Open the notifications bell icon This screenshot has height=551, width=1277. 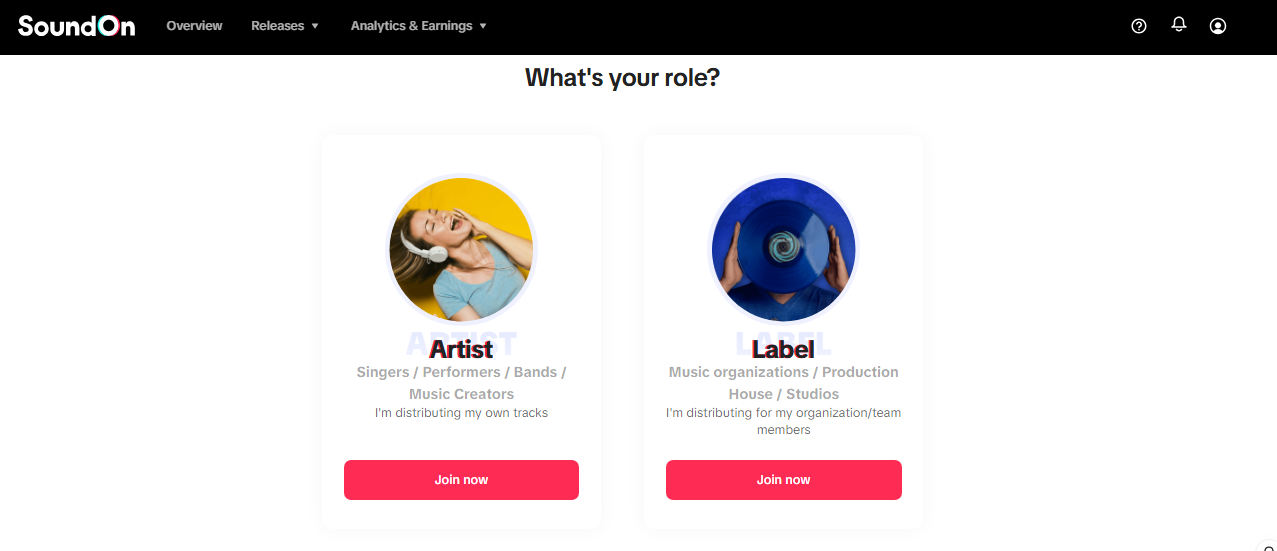1179,25
